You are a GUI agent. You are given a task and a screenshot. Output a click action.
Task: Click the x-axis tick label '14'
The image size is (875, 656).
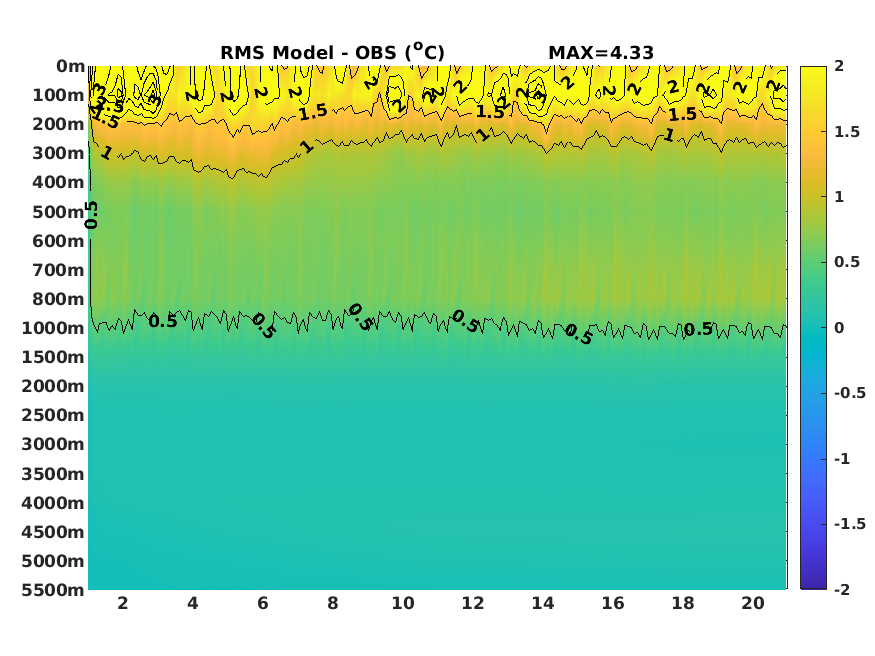(543, 603)
